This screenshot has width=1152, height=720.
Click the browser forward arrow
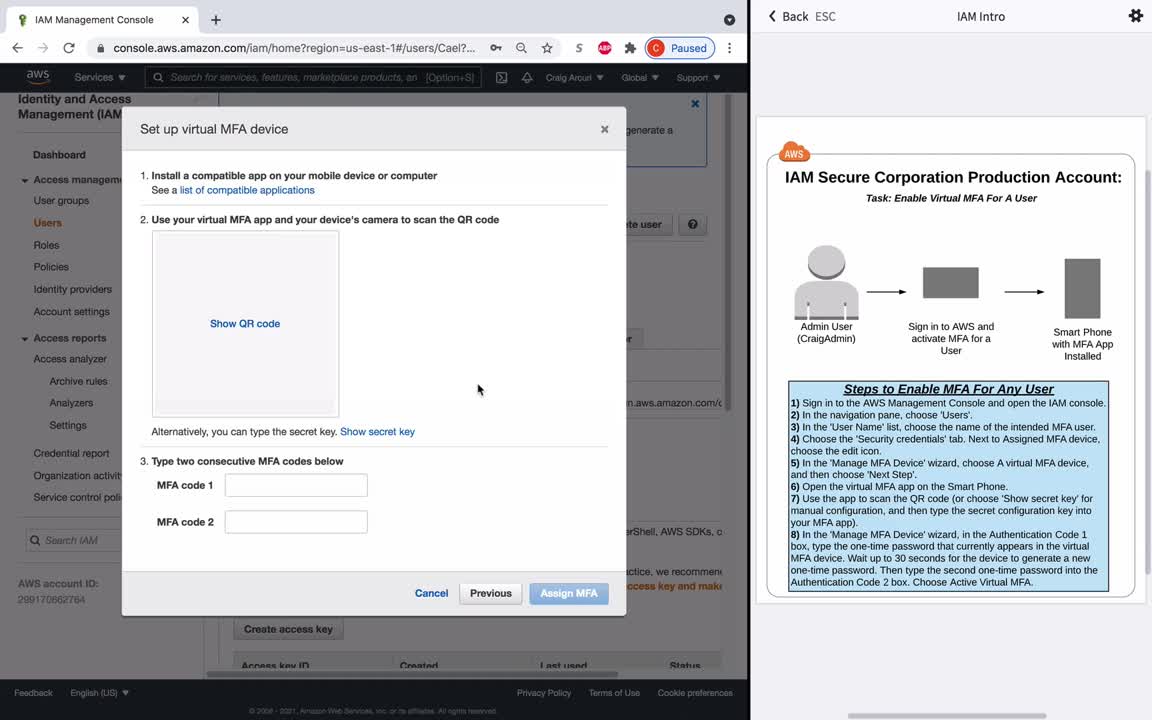coord(43,48)
